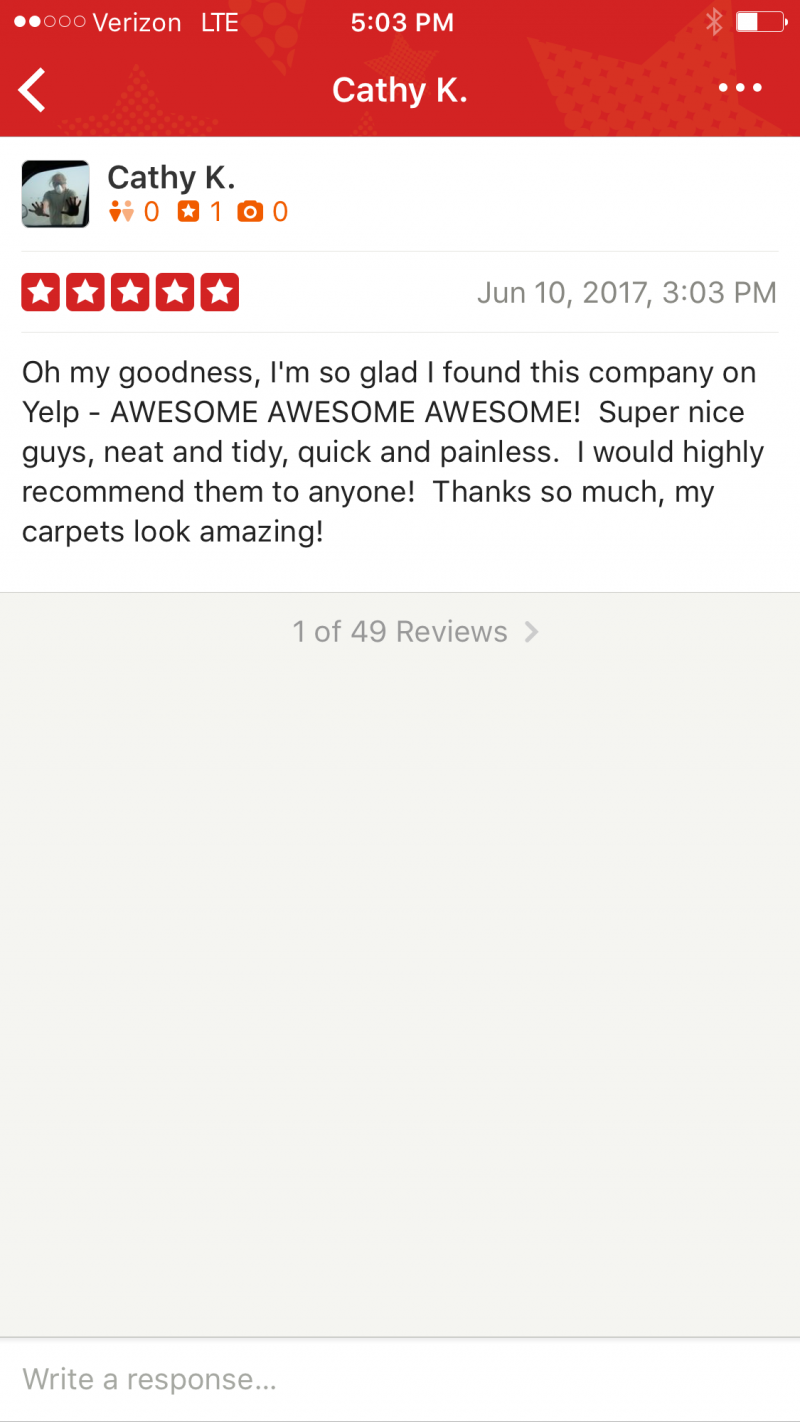800x1422 pixels.
Task: Click the friends count icon
Action: pyautogui.click(x=121, y=212)
